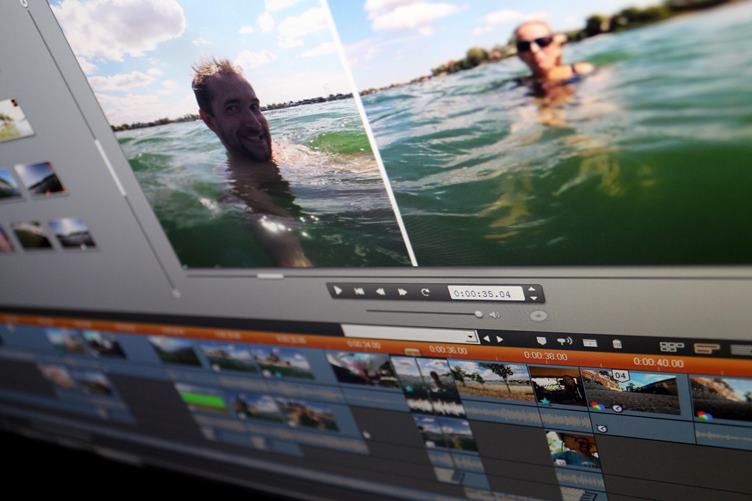Go to the previous marker arrow
This screenshot has width=752, height=501.
click(486, 338)
